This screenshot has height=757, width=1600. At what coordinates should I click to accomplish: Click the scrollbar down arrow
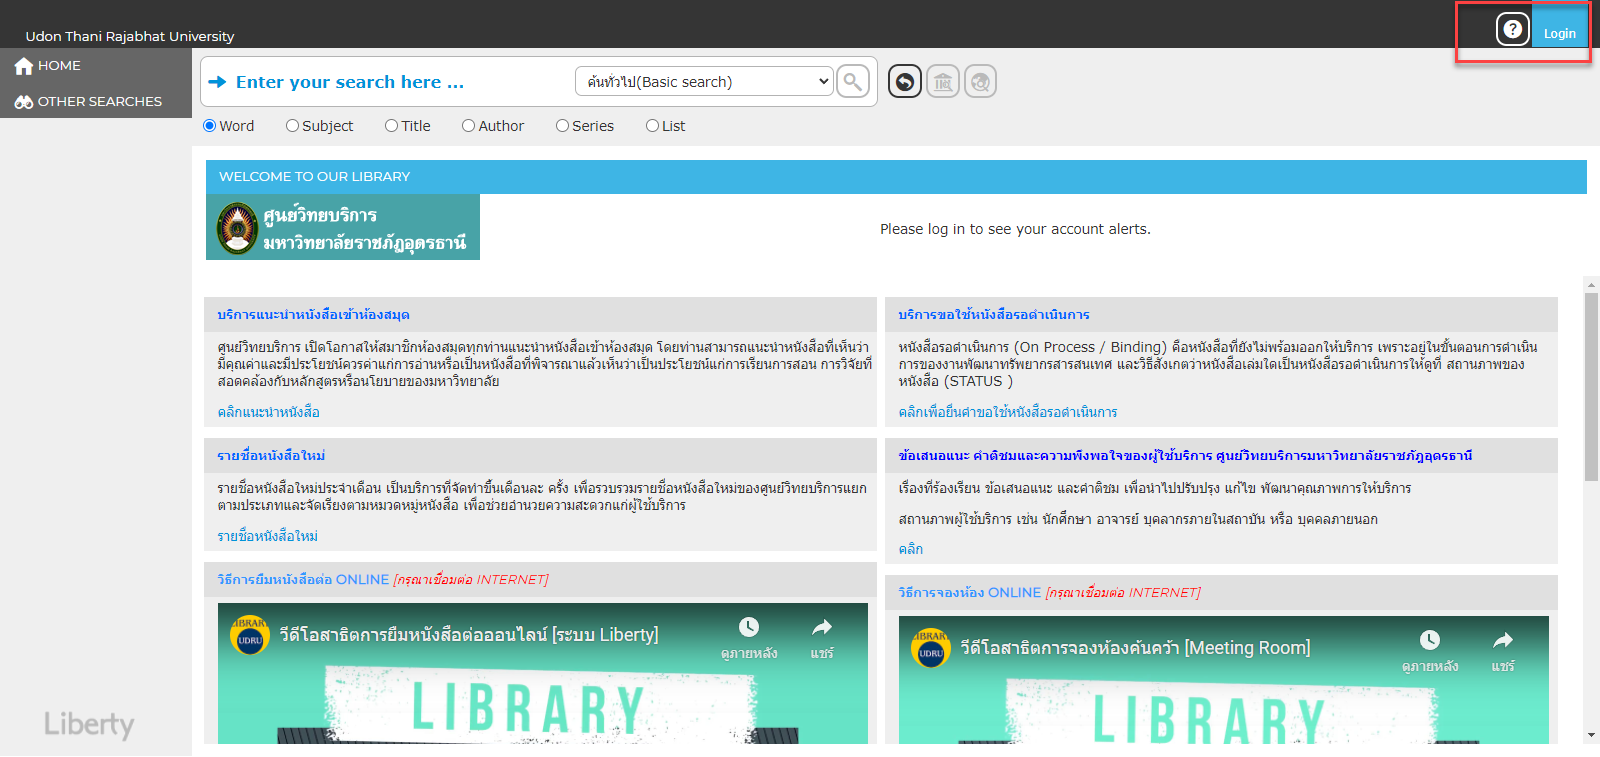[x=1591, y=735]
